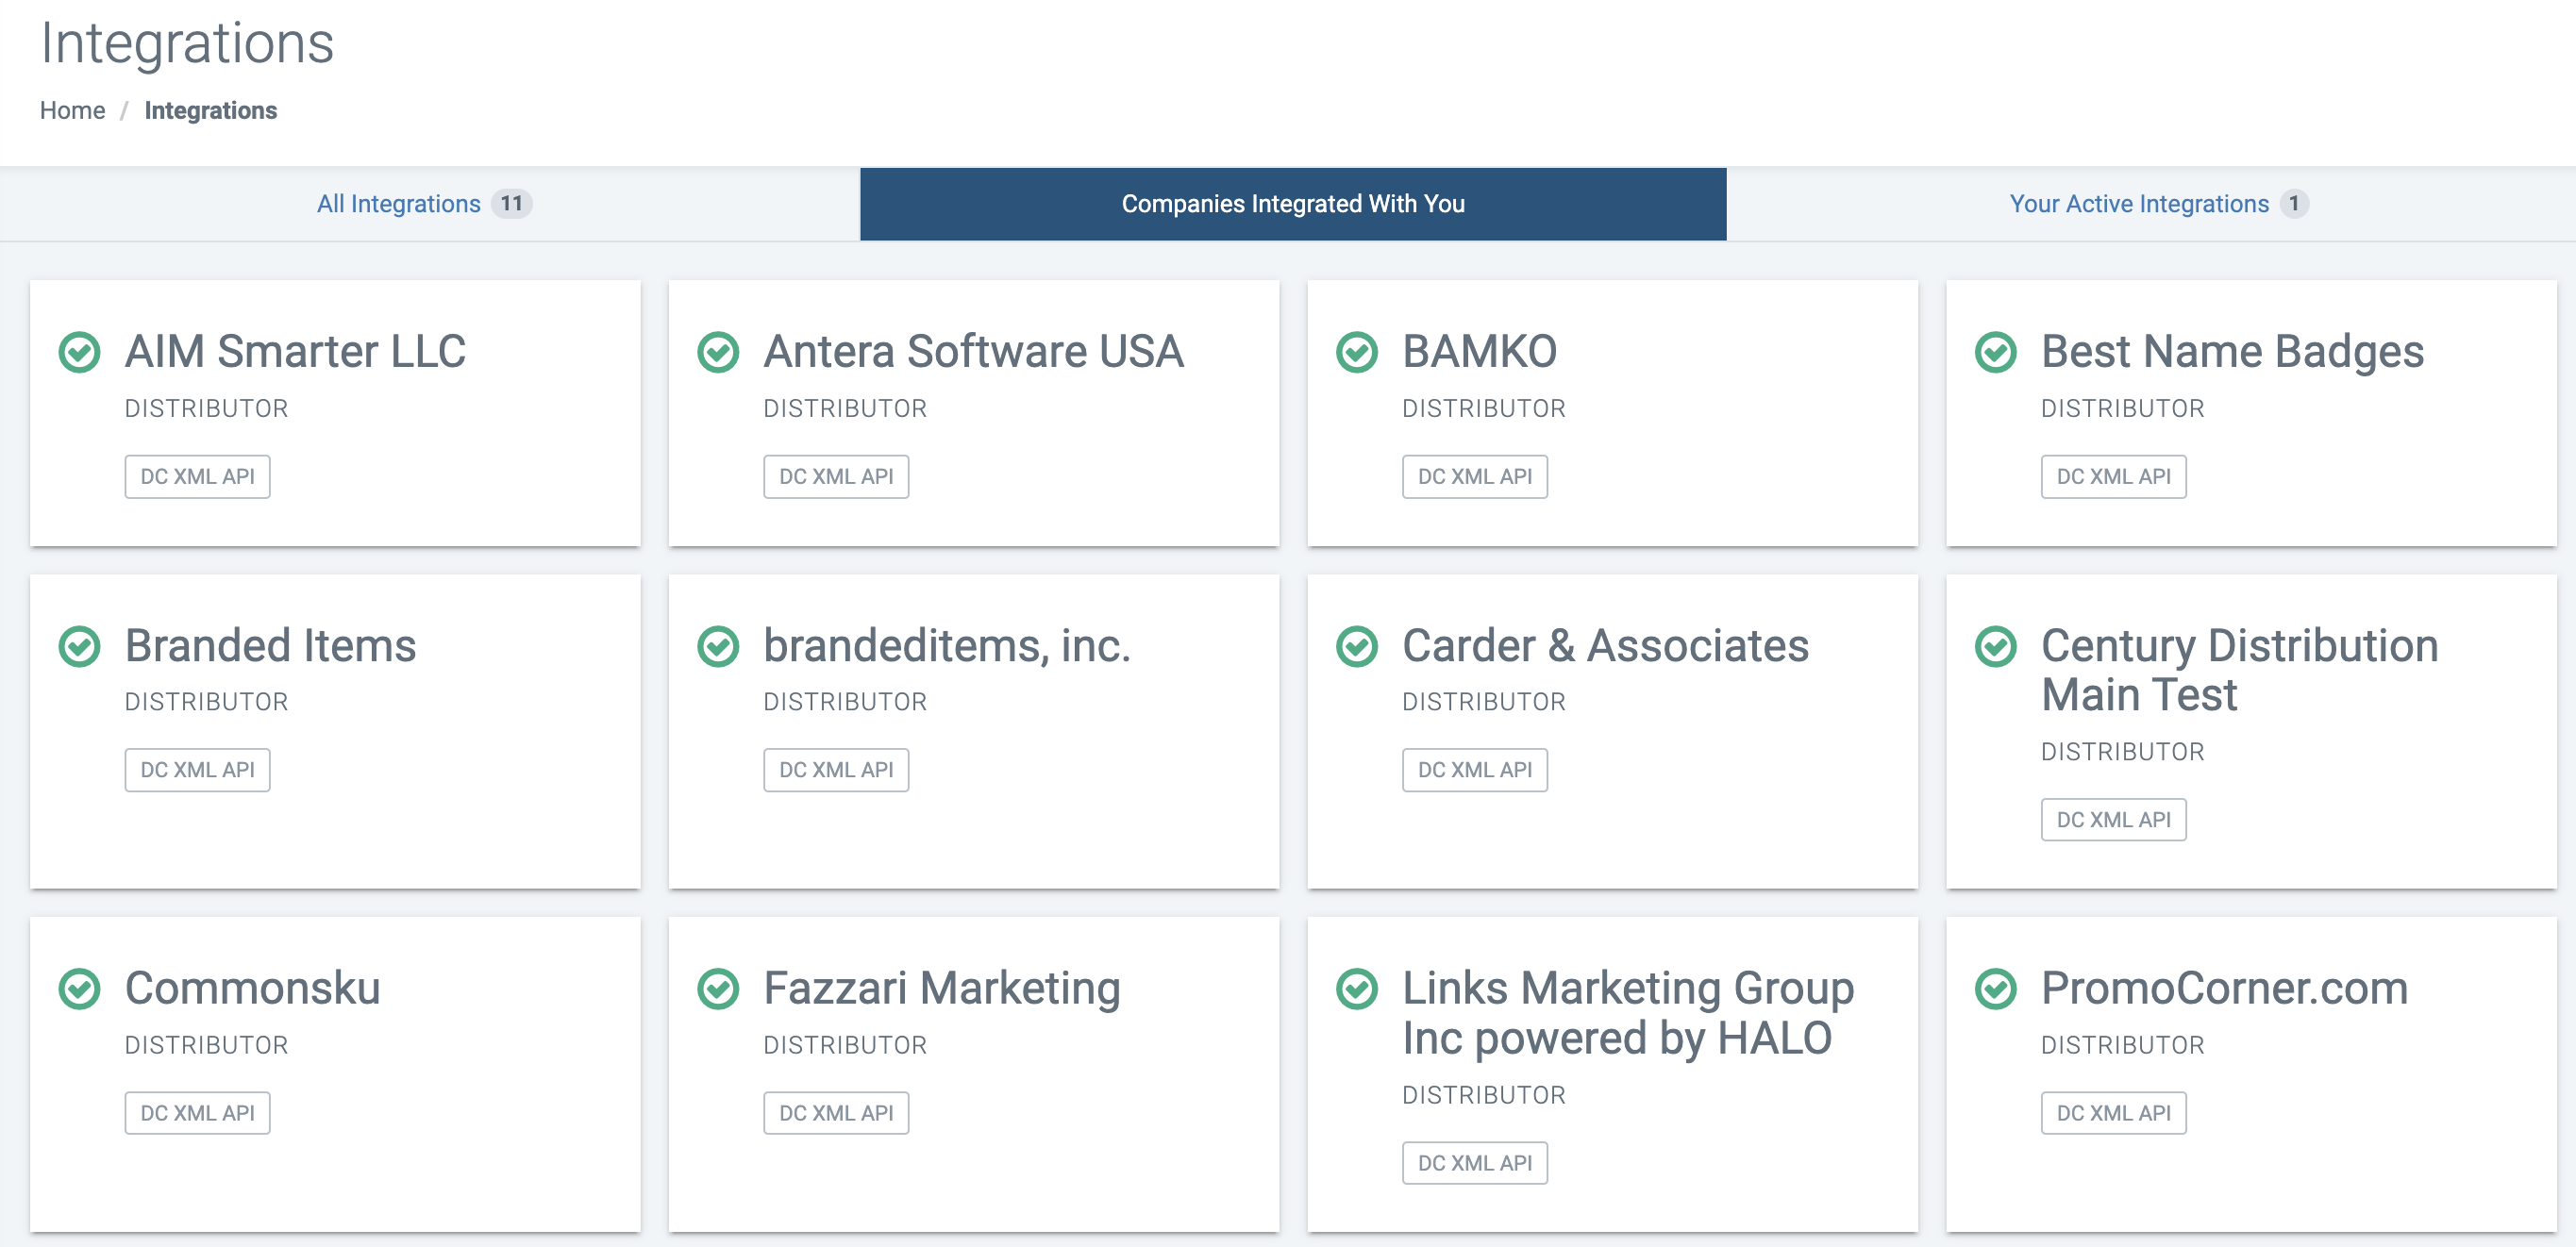Click the checkmark beside Century Distribution Main Test

(x=1996, y=646)
